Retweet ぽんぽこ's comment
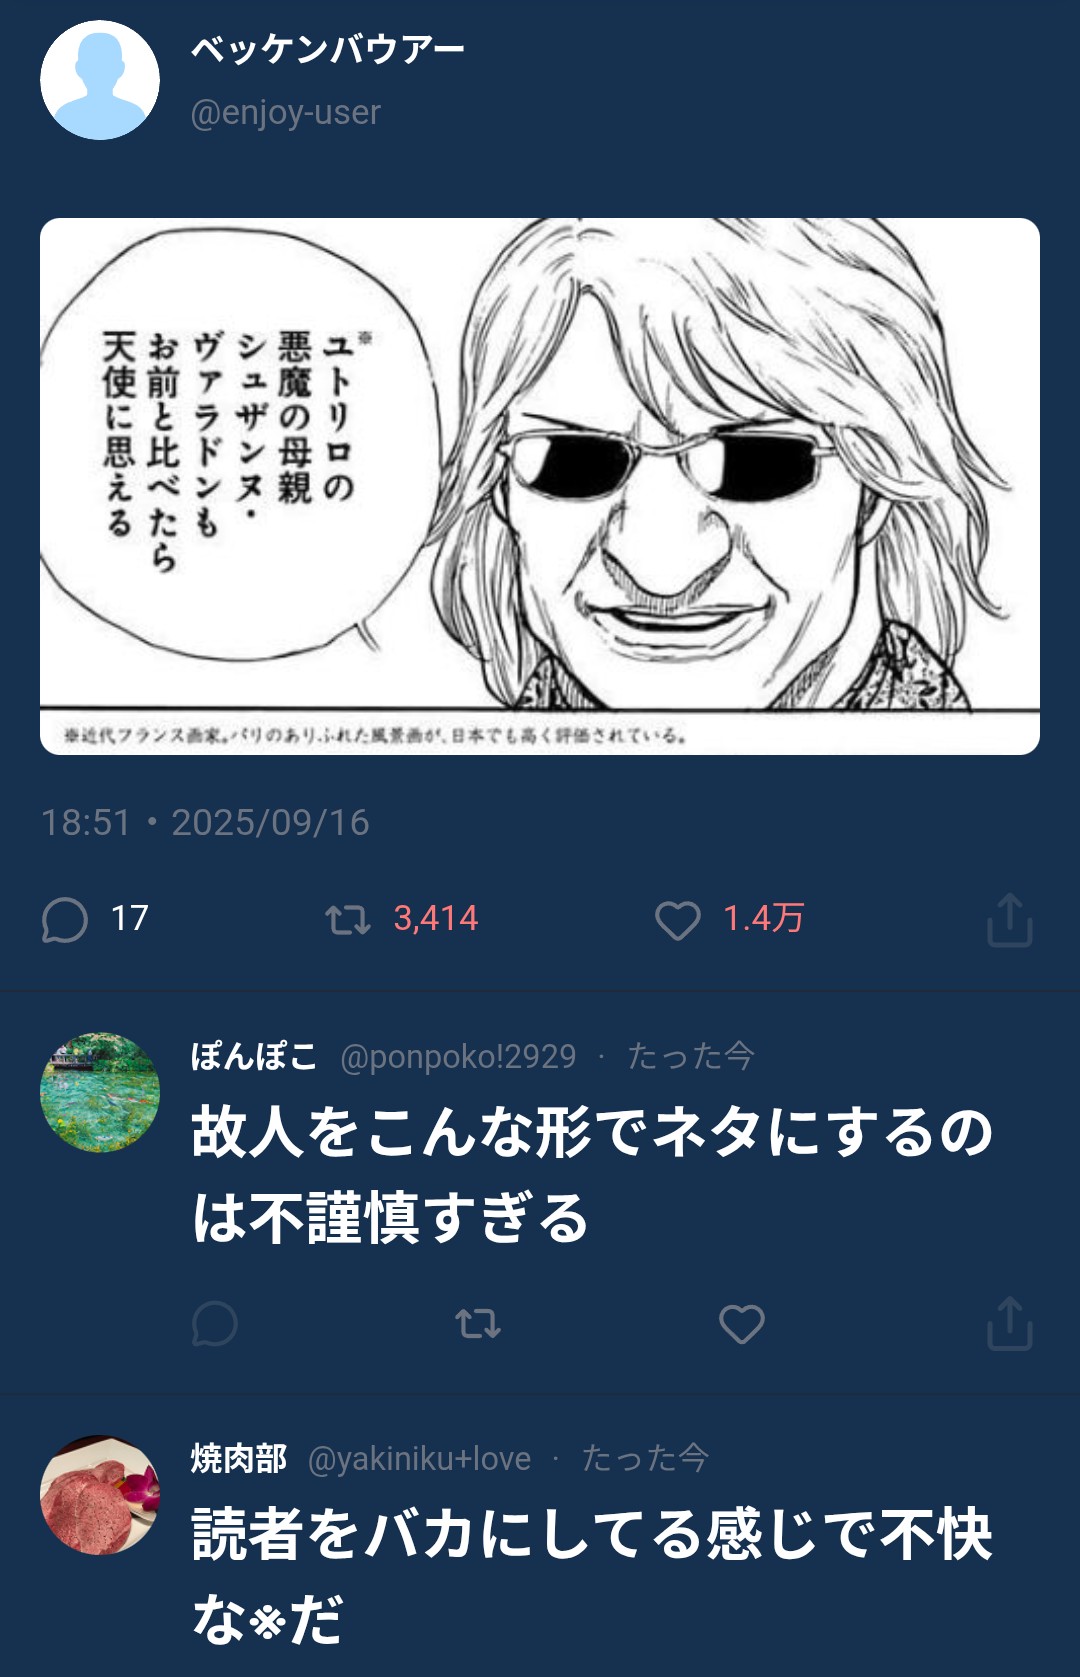The image size is (1080, 1677). pyautogui.click(x=477, y=1324)
